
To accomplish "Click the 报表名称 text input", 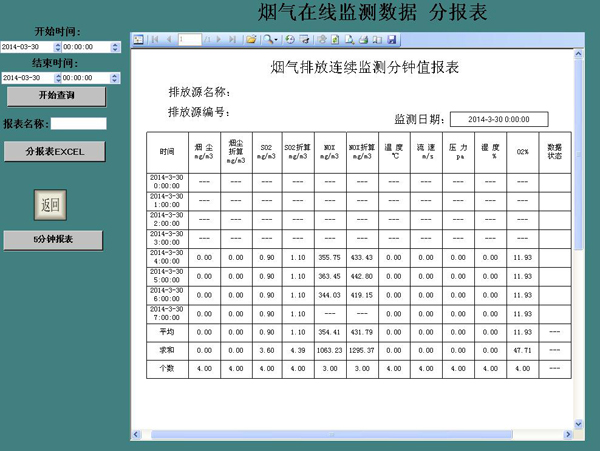I will (78, 124).
